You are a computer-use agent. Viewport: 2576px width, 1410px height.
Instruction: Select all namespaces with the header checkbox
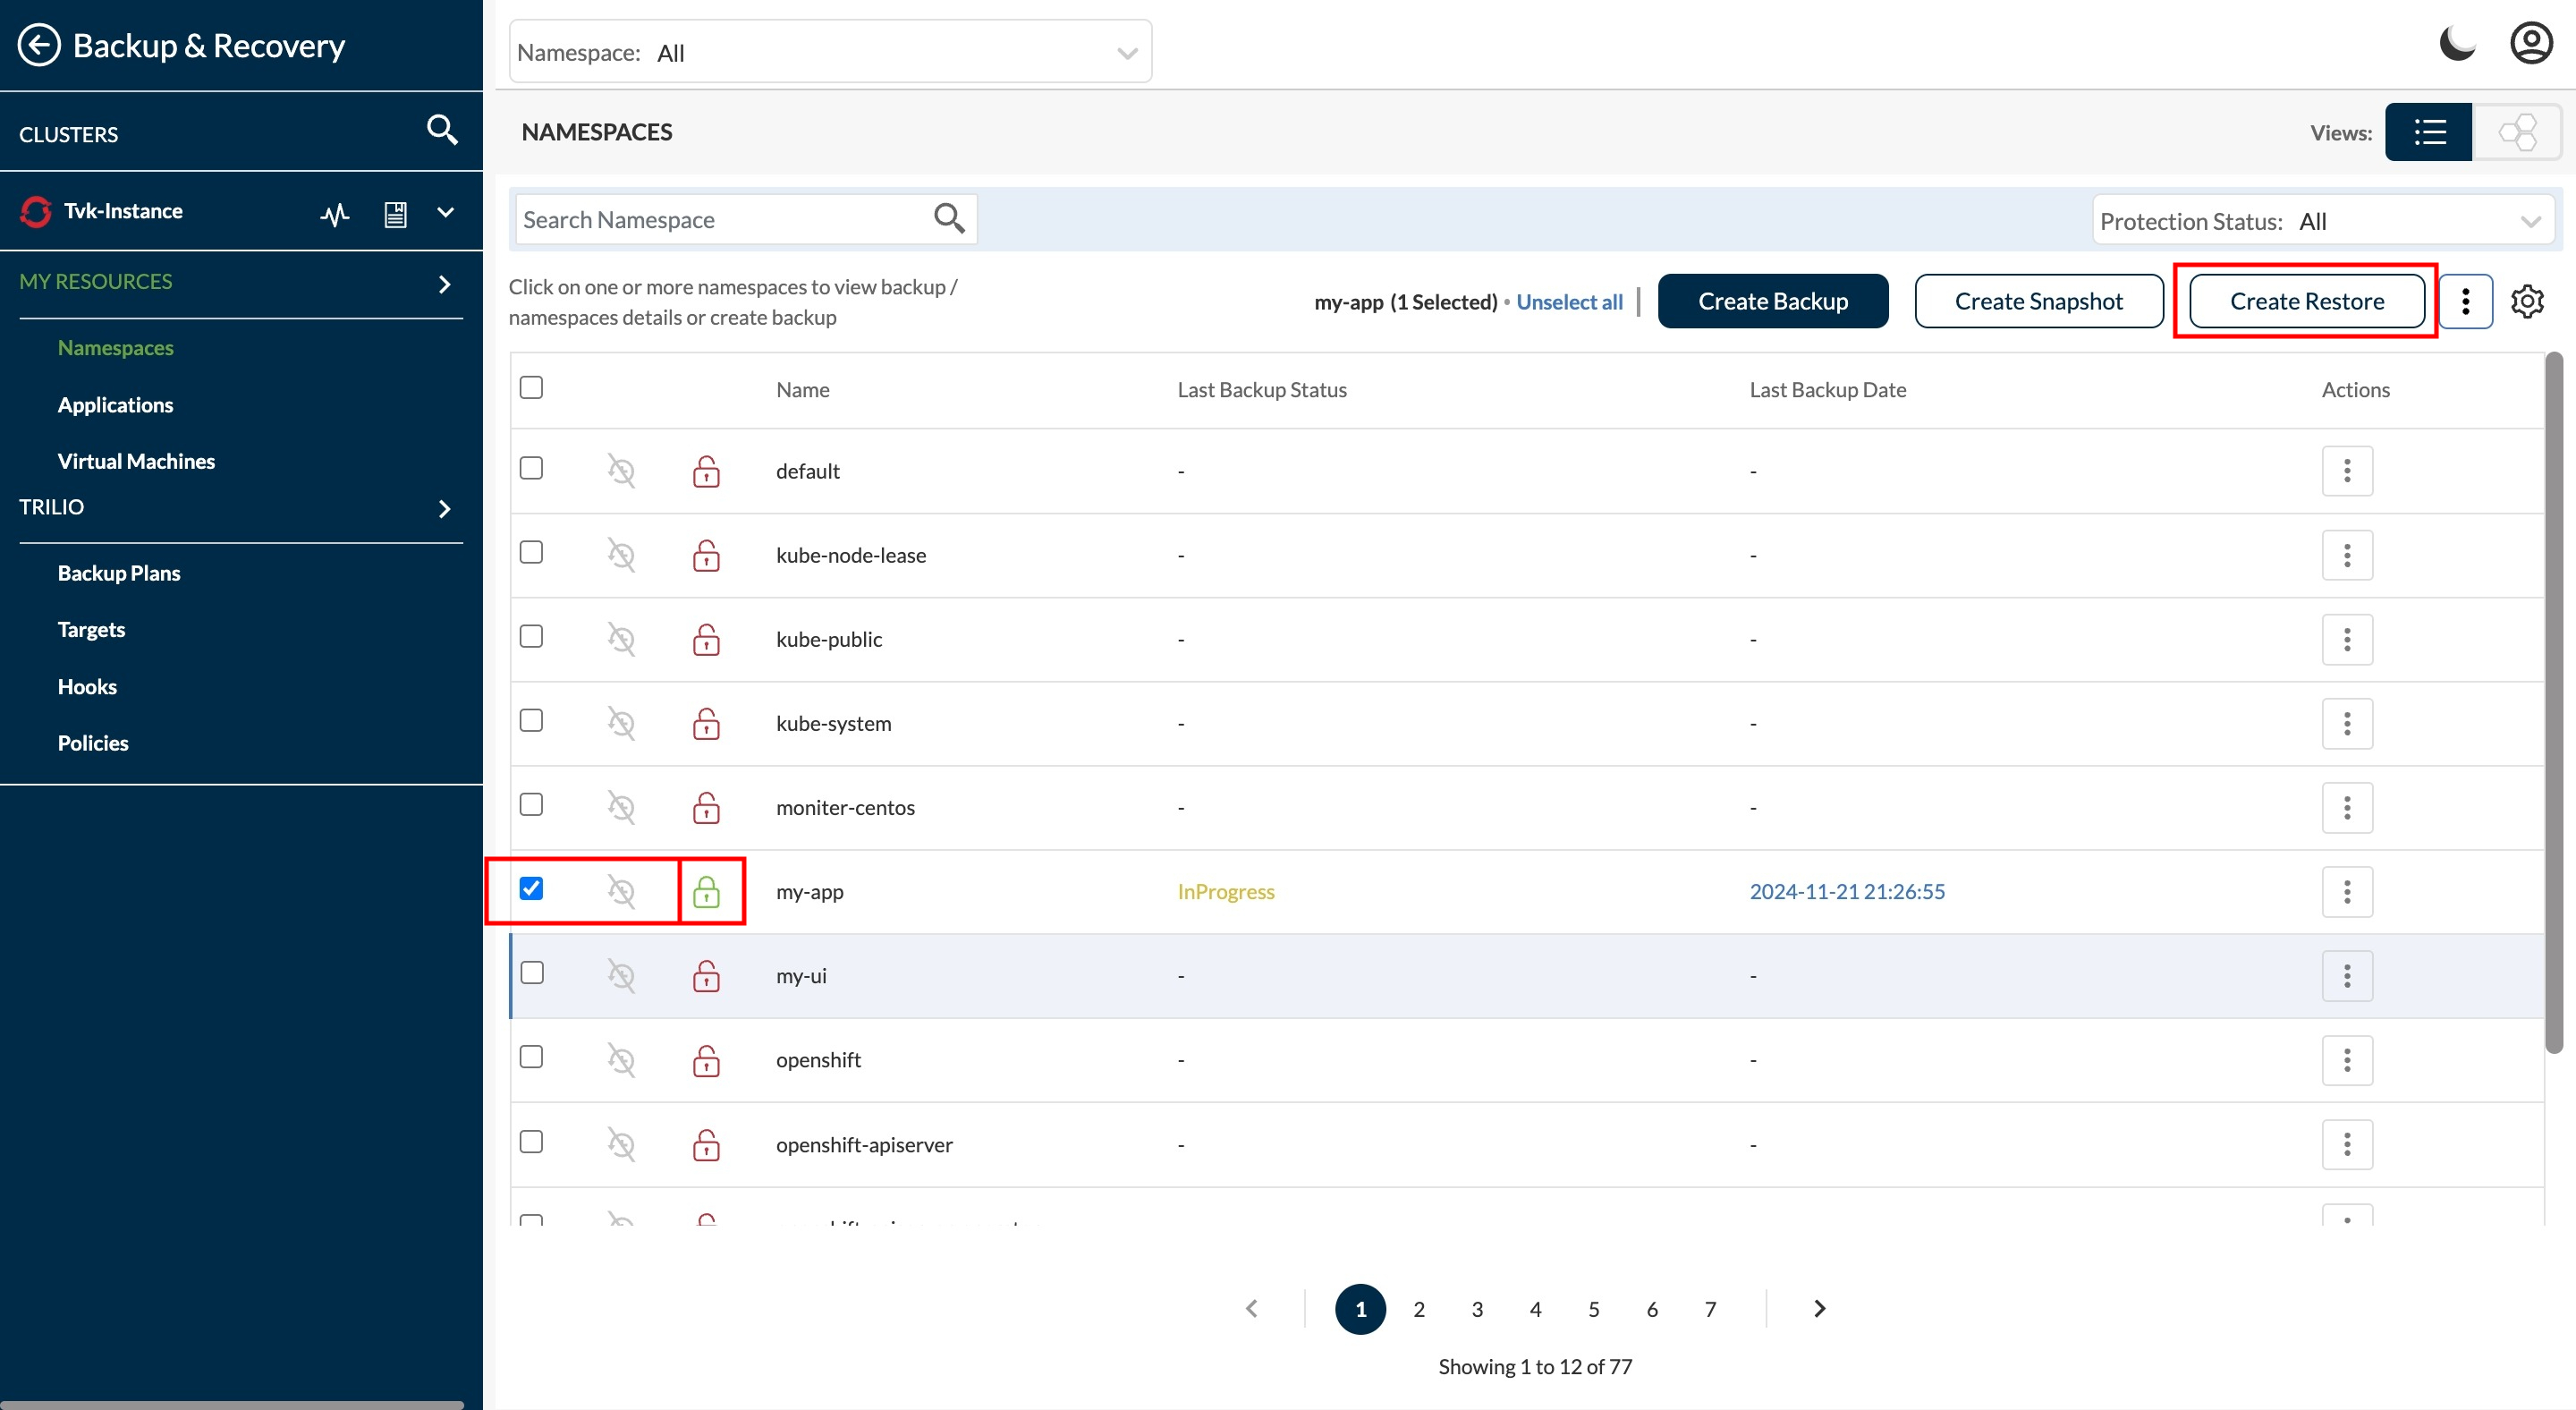tap(531, 387)
